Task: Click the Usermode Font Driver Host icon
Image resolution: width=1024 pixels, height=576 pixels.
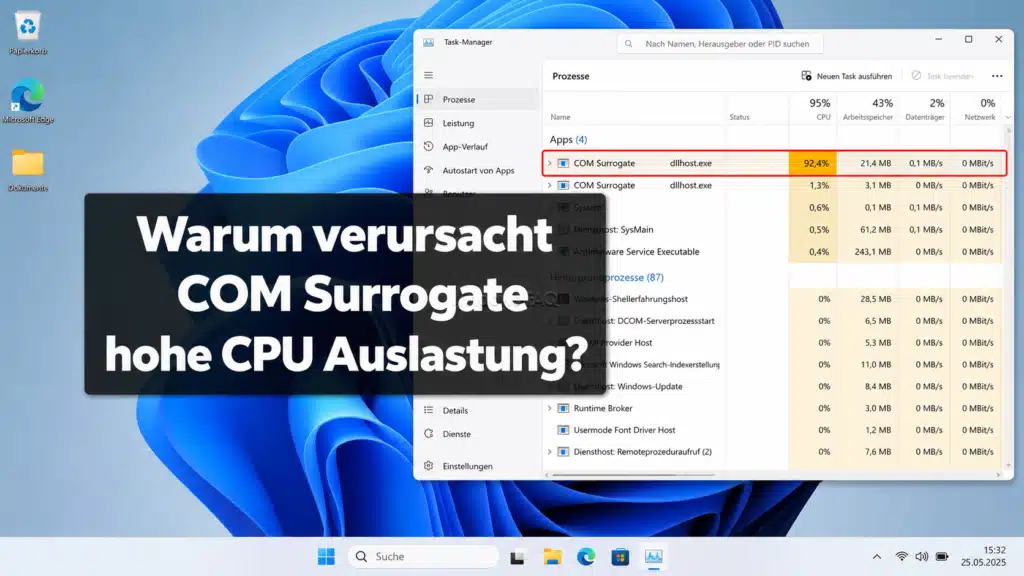Action: tap(563, 430)
